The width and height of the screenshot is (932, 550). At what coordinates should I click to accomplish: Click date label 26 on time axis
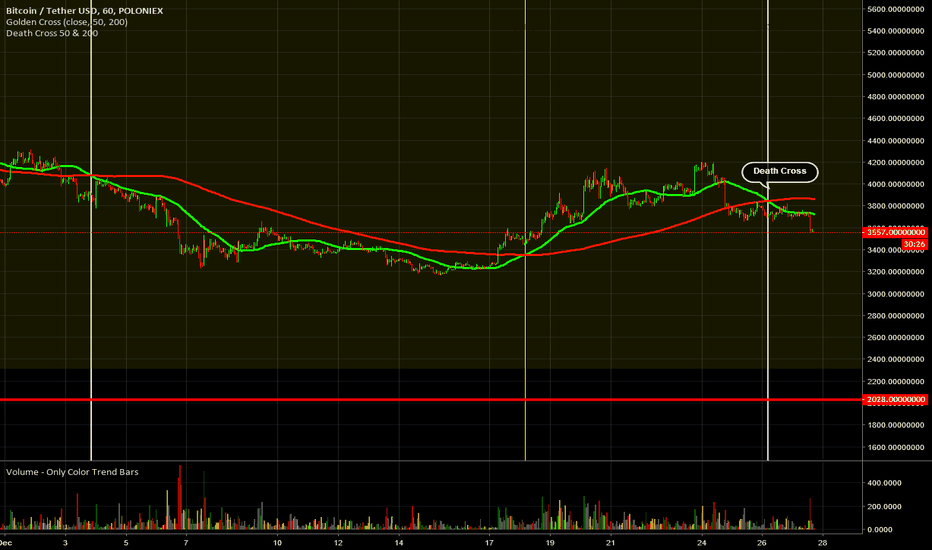(x=762, y=542)
